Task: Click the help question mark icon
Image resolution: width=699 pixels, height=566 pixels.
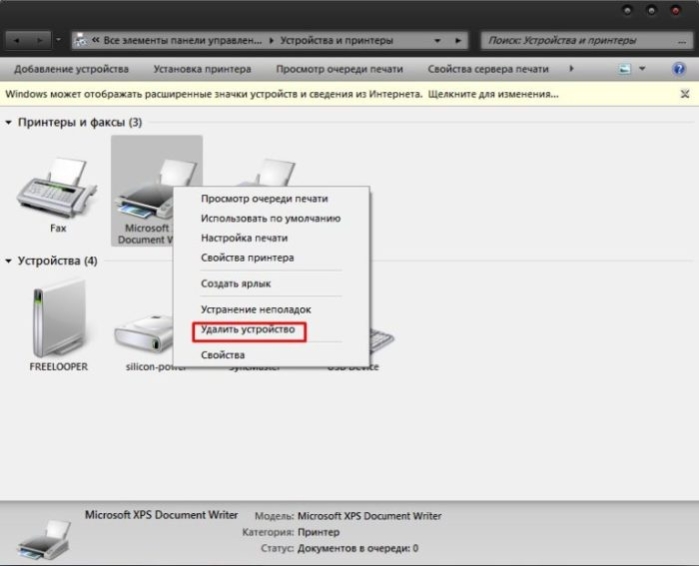Action: [678, 69]
